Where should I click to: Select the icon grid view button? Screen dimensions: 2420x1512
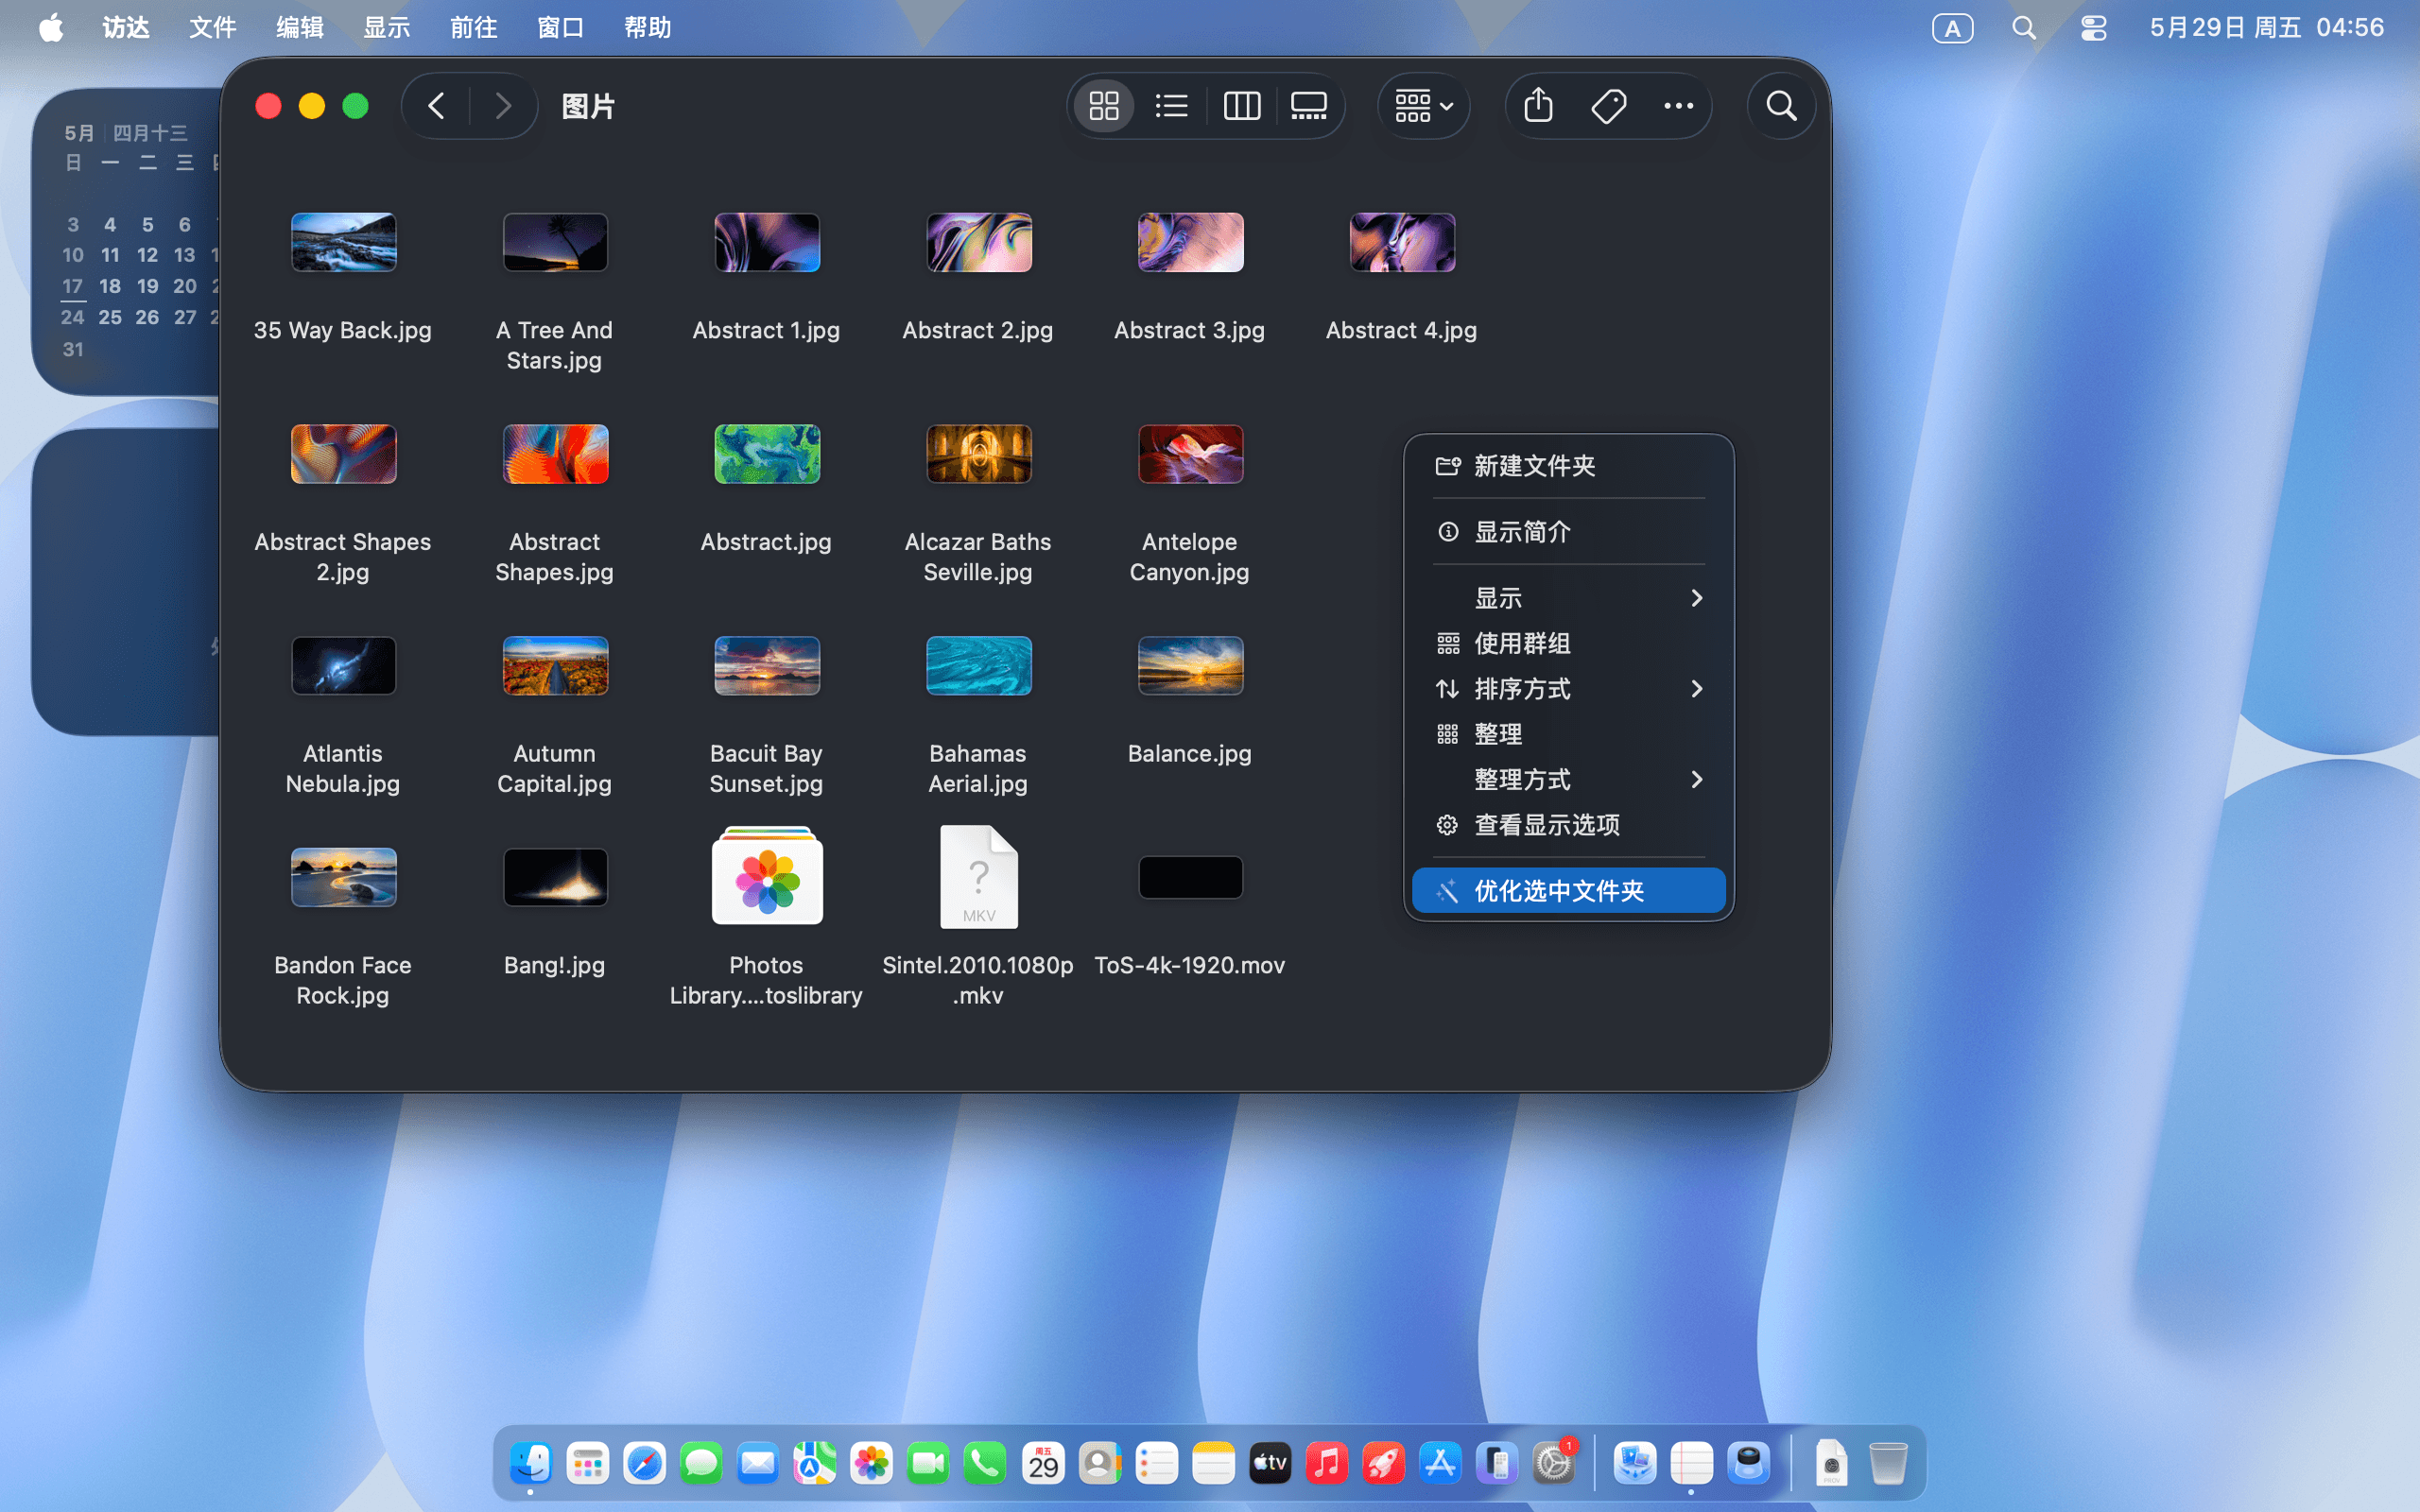(1104, 106)
